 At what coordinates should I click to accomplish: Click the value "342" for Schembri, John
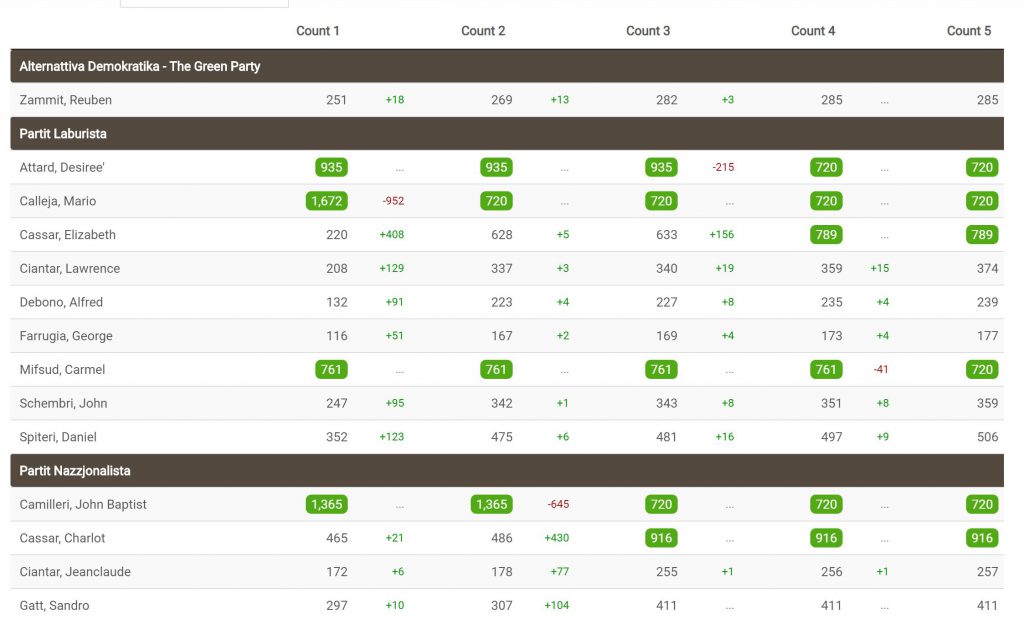tap(502, 404)
